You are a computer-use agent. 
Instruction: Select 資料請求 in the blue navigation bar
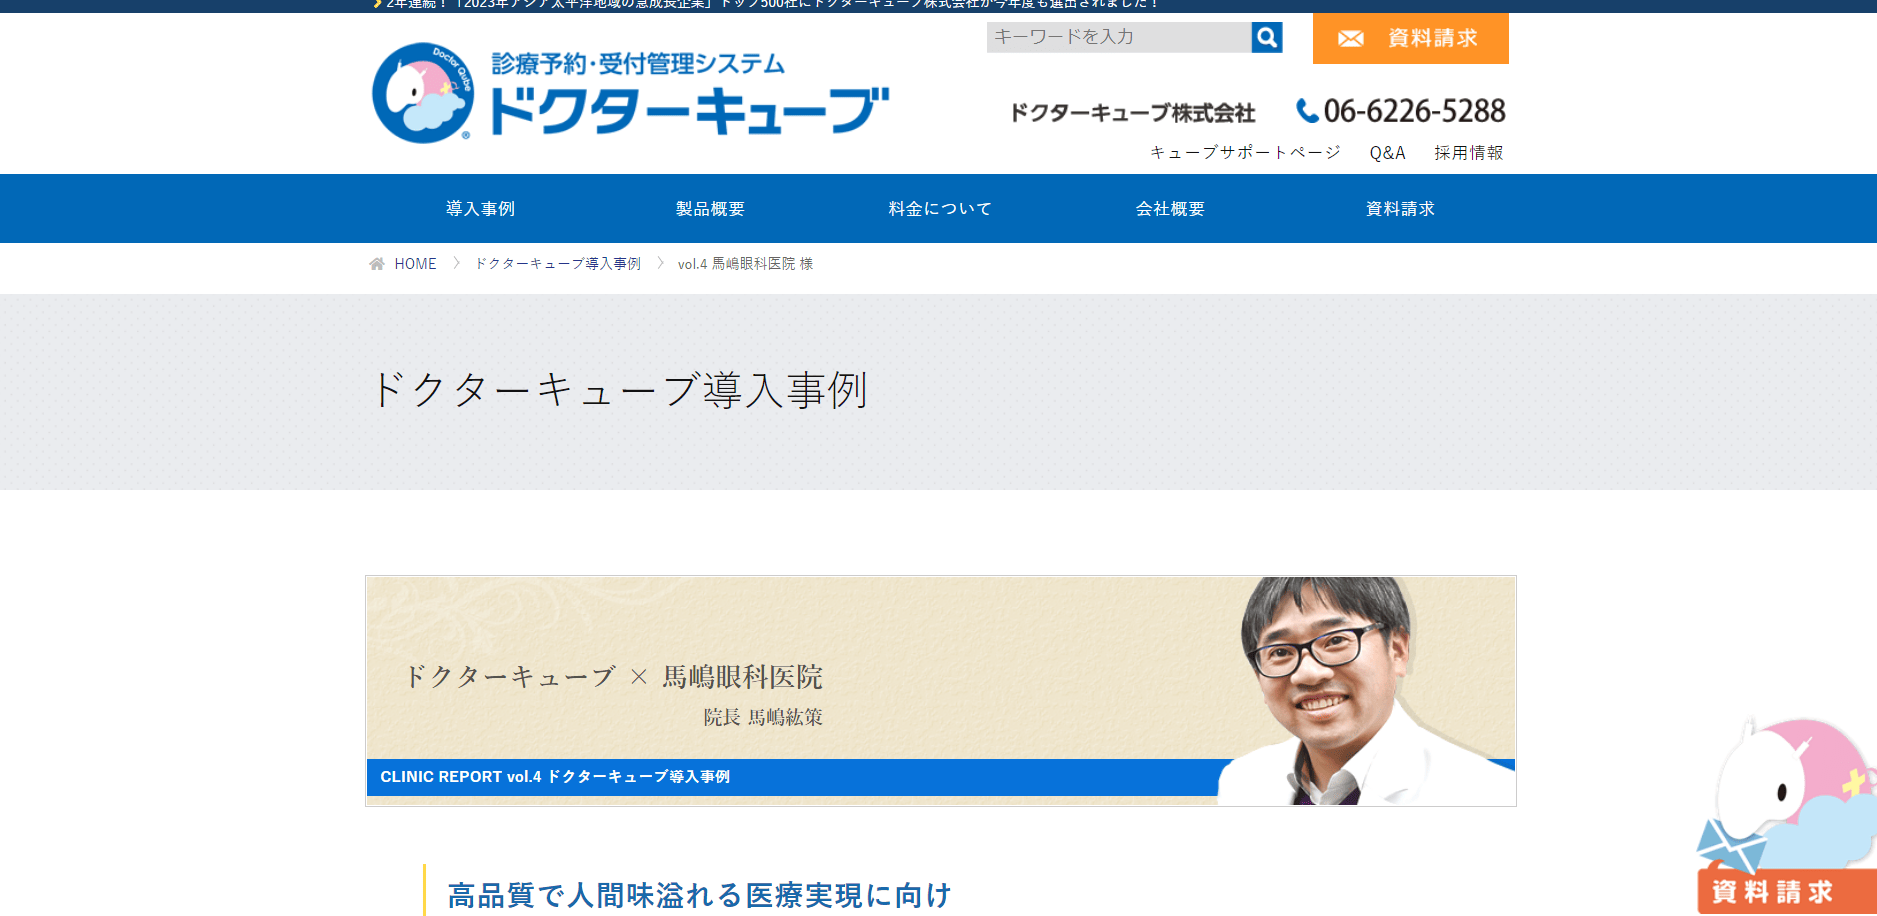coord(1400,209)
